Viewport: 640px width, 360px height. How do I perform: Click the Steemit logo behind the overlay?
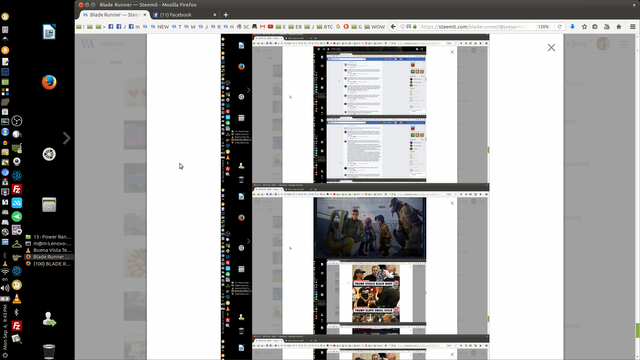[x=102, y=44]
